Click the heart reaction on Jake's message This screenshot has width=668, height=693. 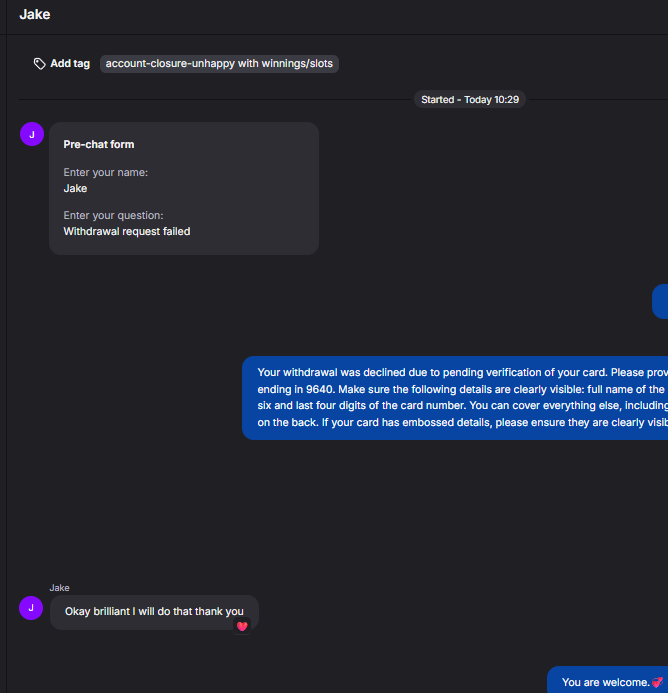pos(242,626)
